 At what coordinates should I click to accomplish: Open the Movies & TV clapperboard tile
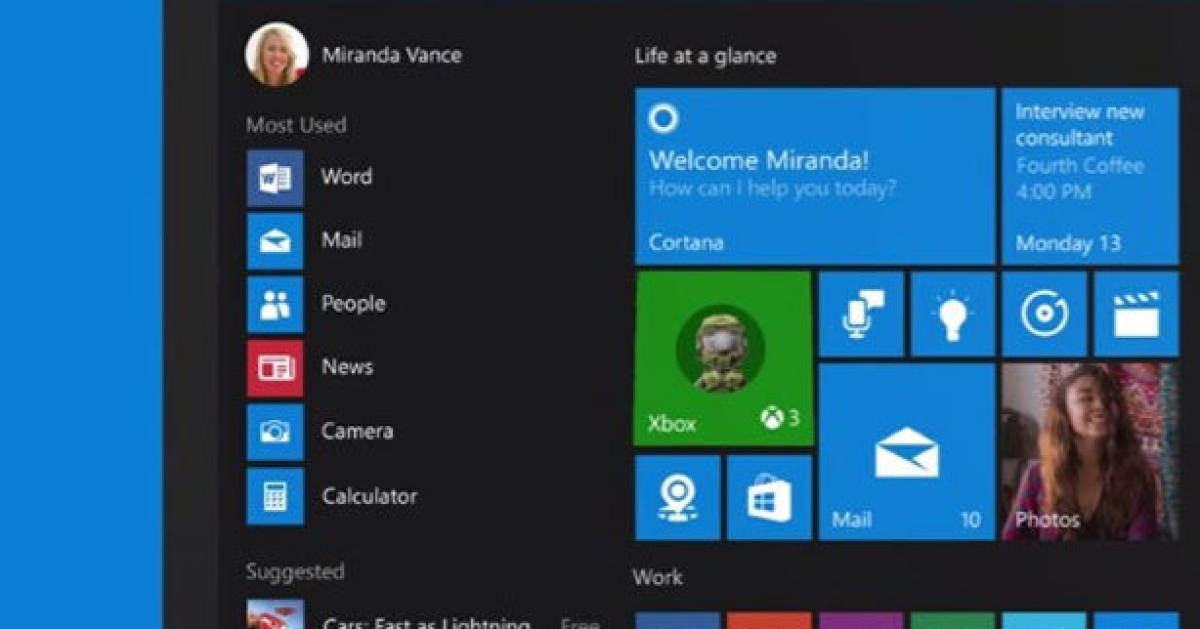(x=1135, y=314)
